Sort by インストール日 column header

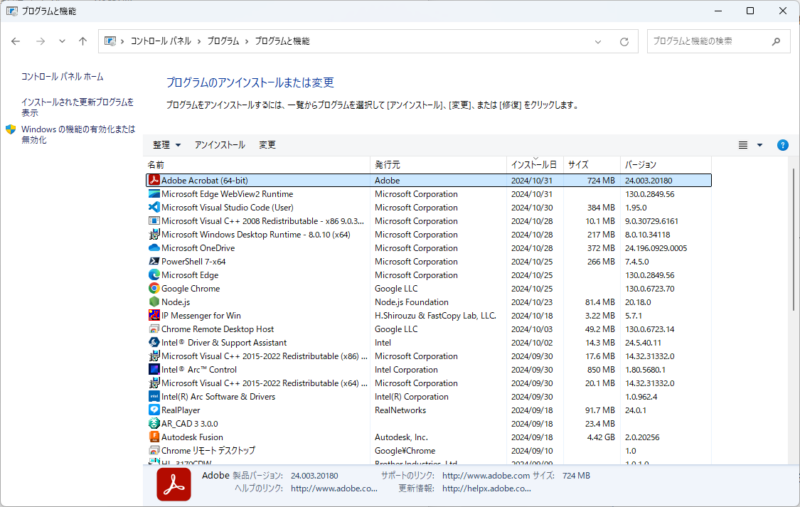[535, 165]
